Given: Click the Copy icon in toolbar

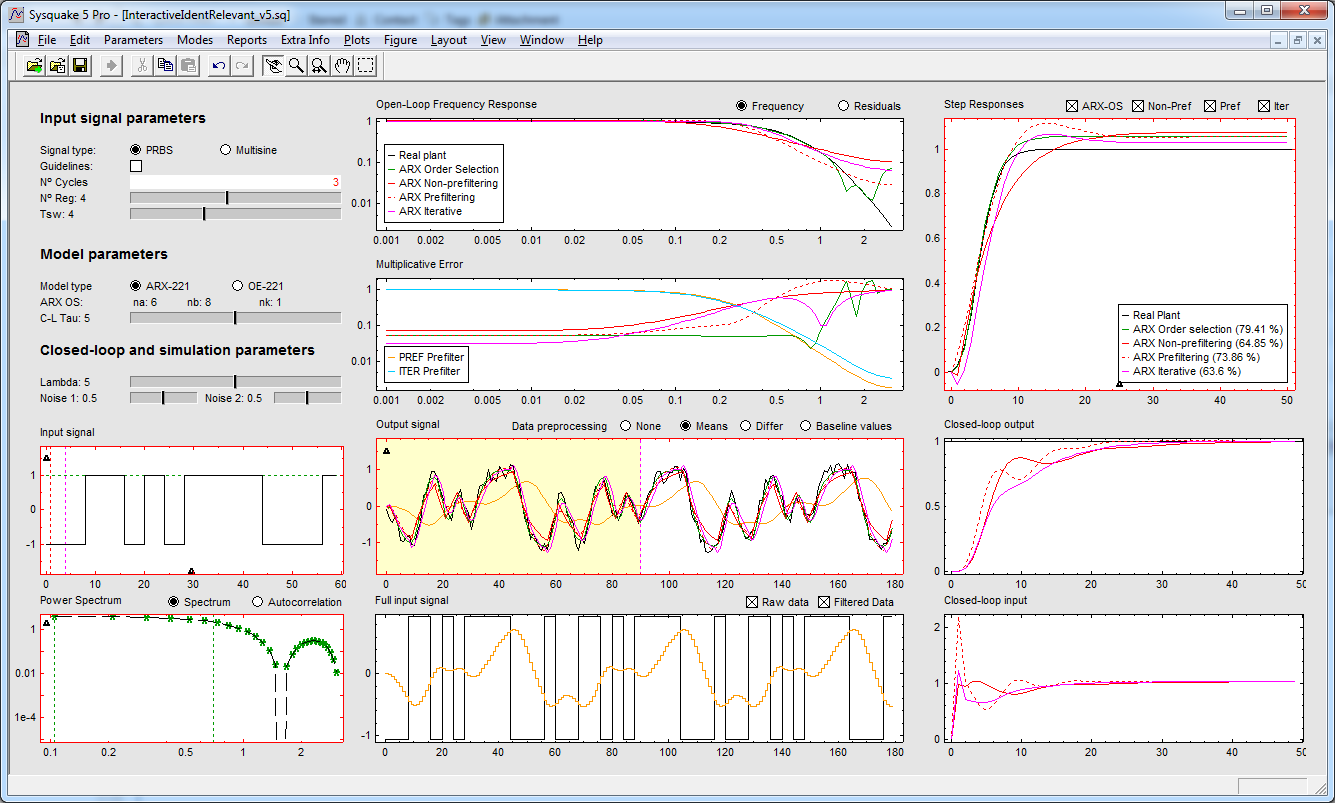Looking at the screenshot, I should click(165, 66).
